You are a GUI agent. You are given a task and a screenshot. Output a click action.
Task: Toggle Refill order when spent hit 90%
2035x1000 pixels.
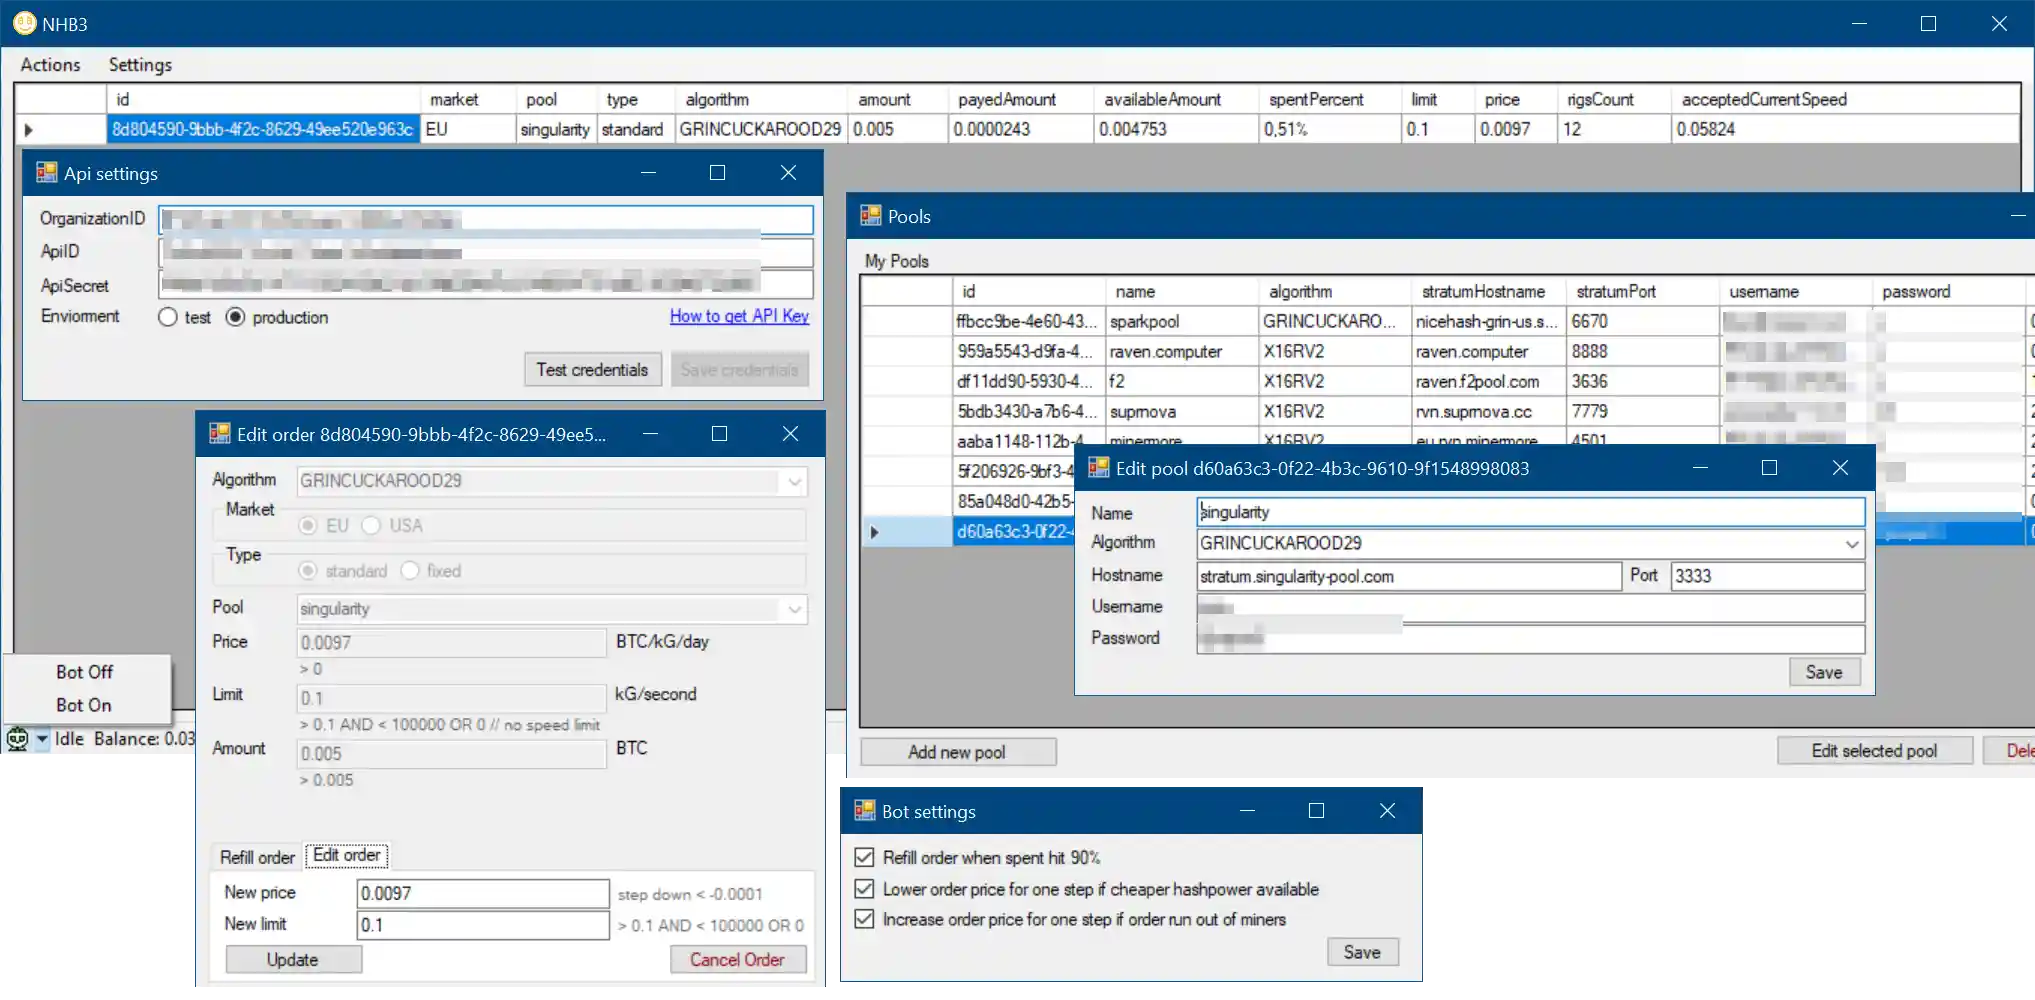pyautogui.click(x=865, y=858)
